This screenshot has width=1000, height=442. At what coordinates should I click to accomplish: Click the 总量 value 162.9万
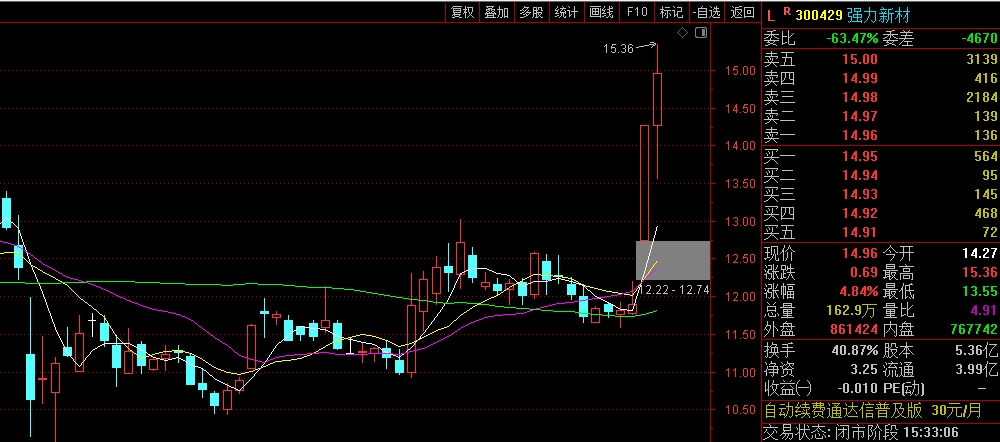point(851,311)
